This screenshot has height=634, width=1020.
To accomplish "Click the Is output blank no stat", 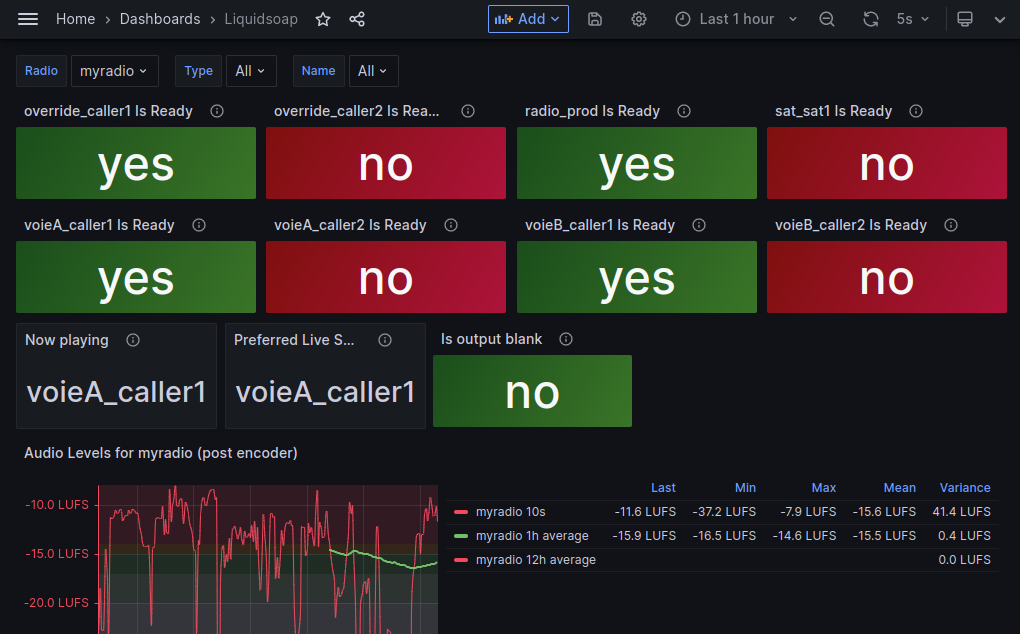I will click(x=532, y=392).
